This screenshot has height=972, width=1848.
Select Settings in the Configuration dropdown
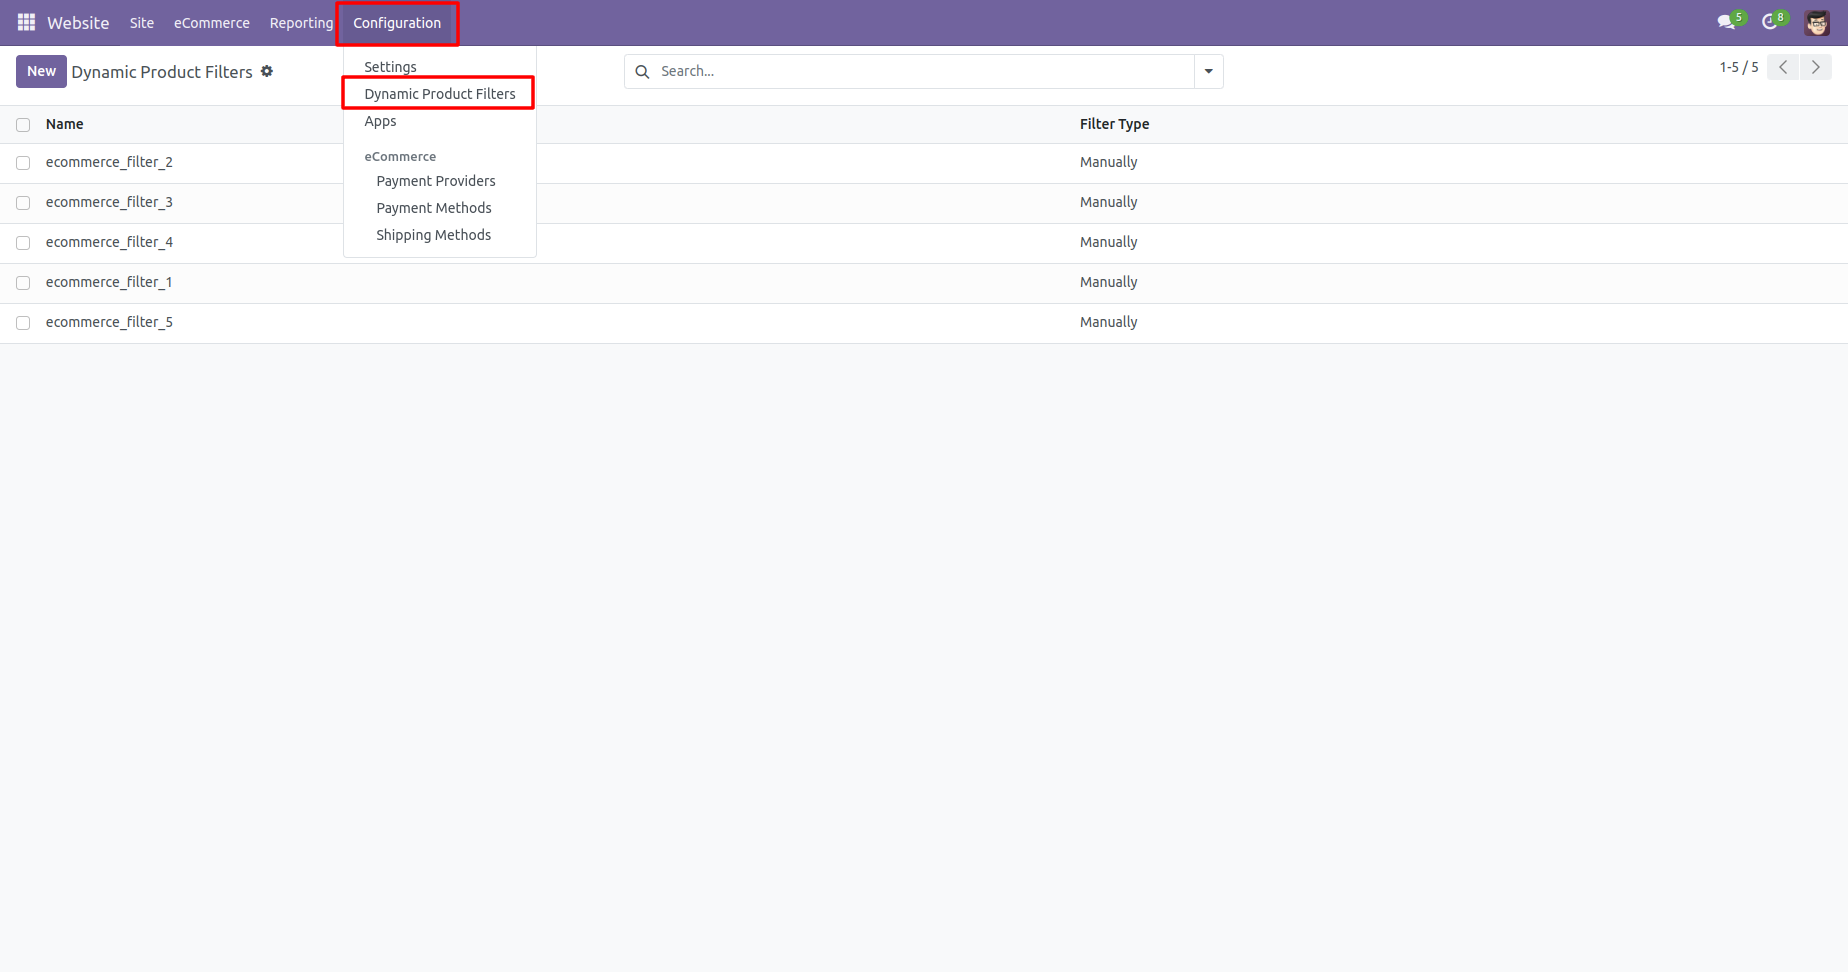(x=390, y=67)
